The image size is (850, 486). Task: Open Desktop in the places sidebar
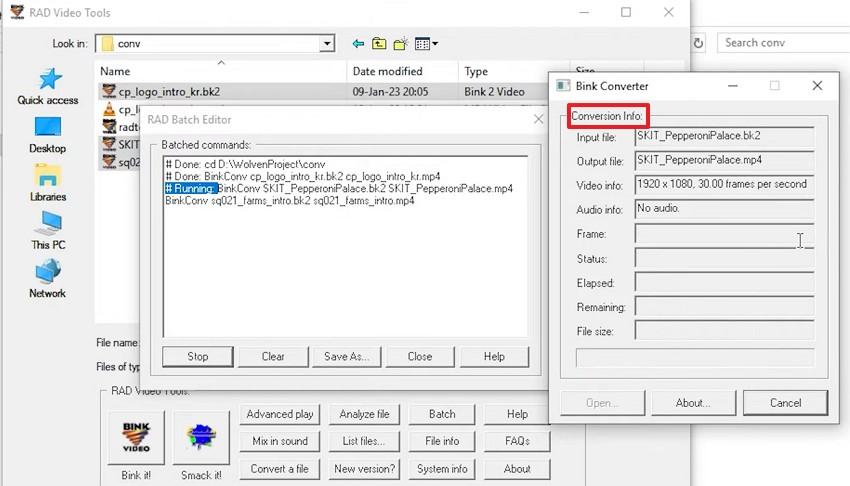(48, 135)
